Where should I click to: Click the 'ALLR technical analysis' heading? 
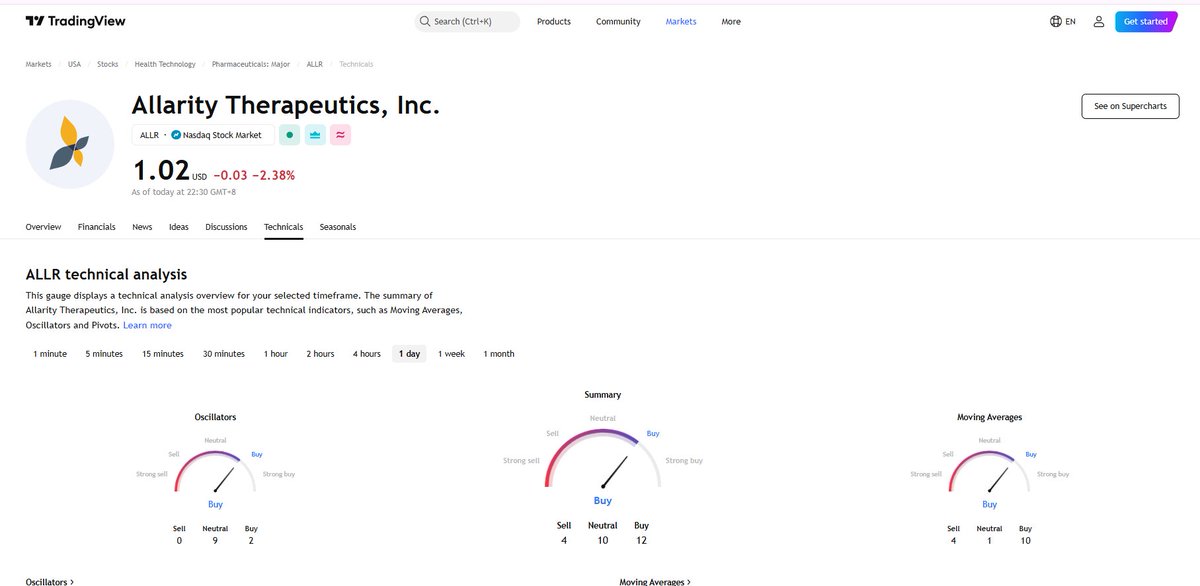[106, 274]
